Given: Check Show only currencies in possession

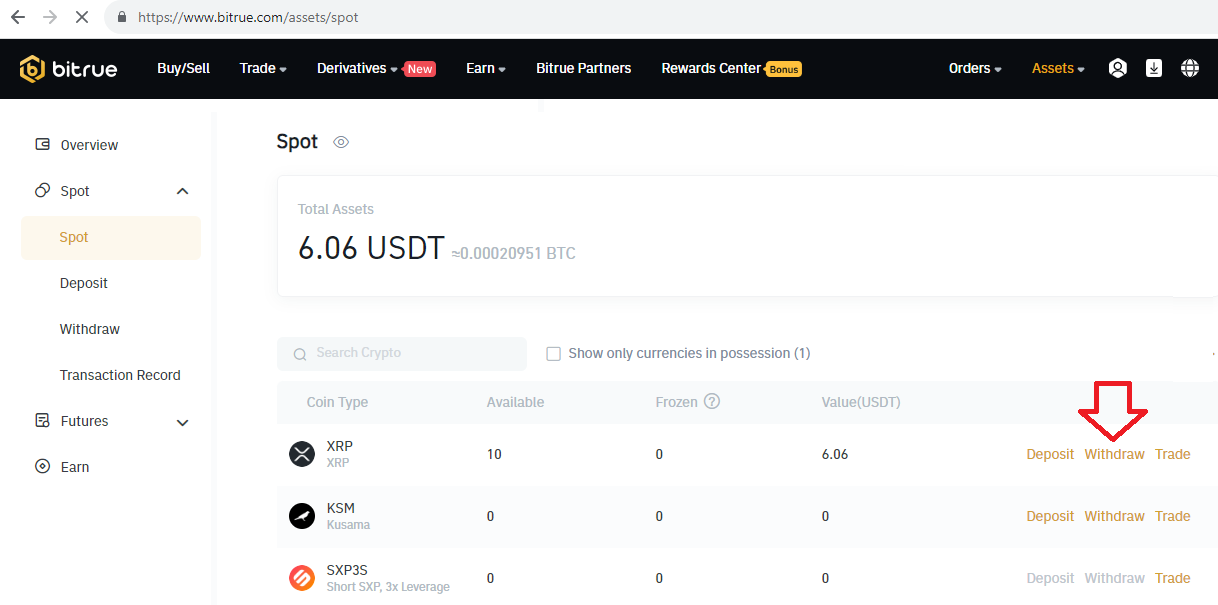Looking at the screenshot, I should tap(553, 354).
